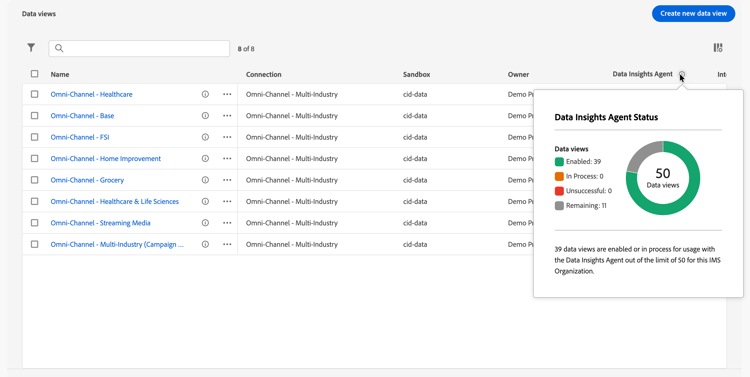Show info for Omni-Channel - FSI
The image size is (750, 377).
pos(205,137)
